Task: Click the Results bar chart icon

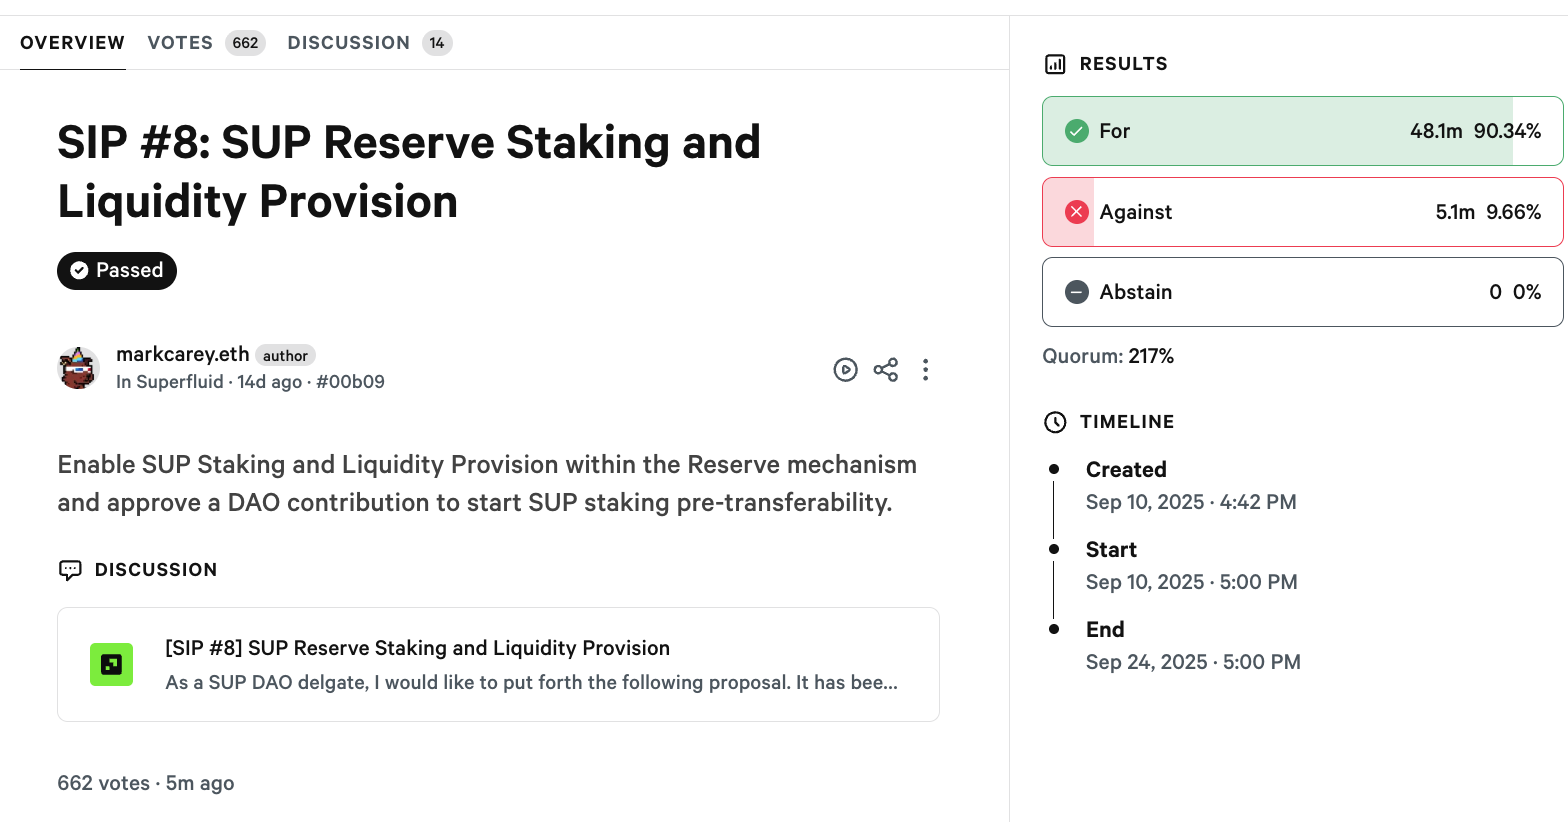Action: point(1055,64)
